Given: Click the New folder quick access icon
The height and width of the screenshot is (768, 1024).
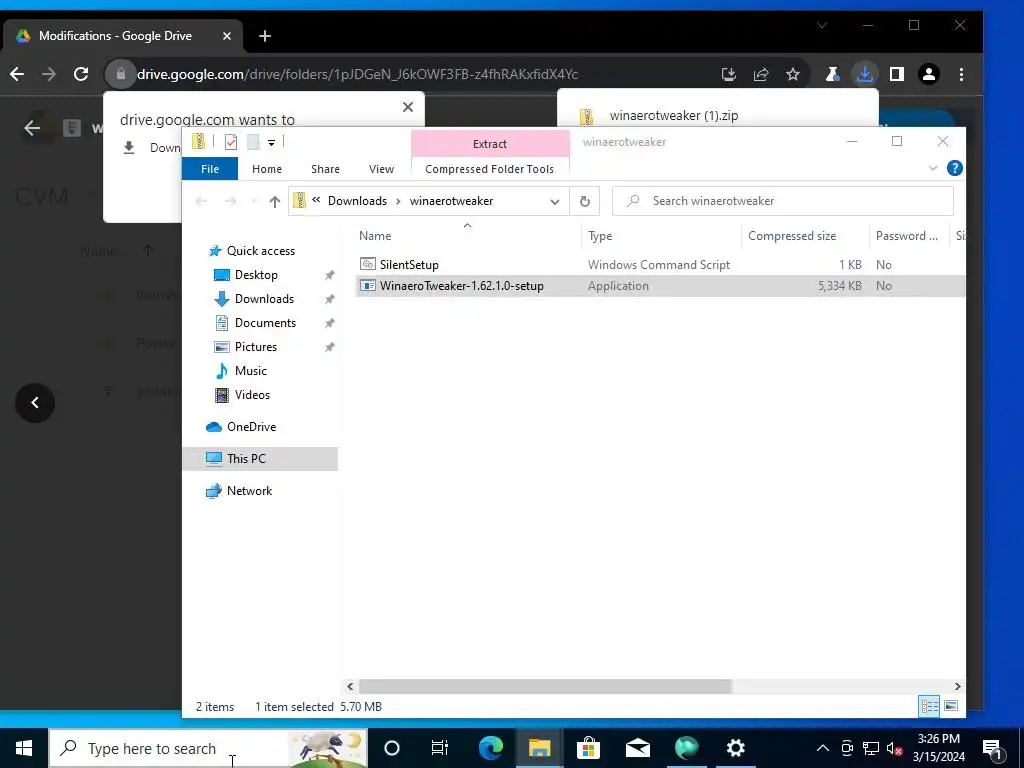Looking at the screenshot, I should click(x=253, y=142).
